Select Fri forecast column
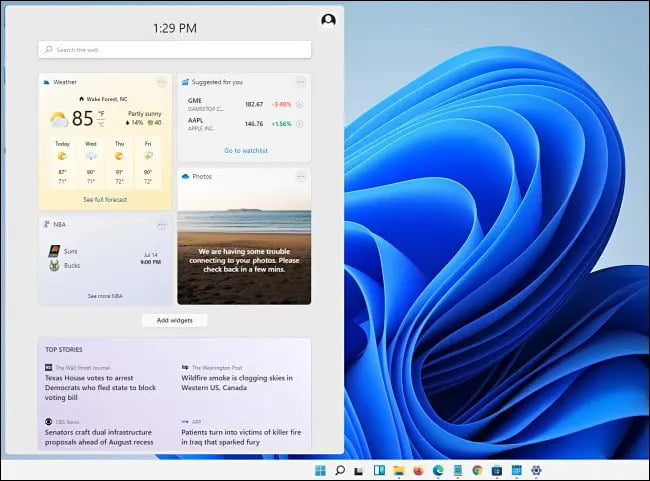 tap(148, 163)
